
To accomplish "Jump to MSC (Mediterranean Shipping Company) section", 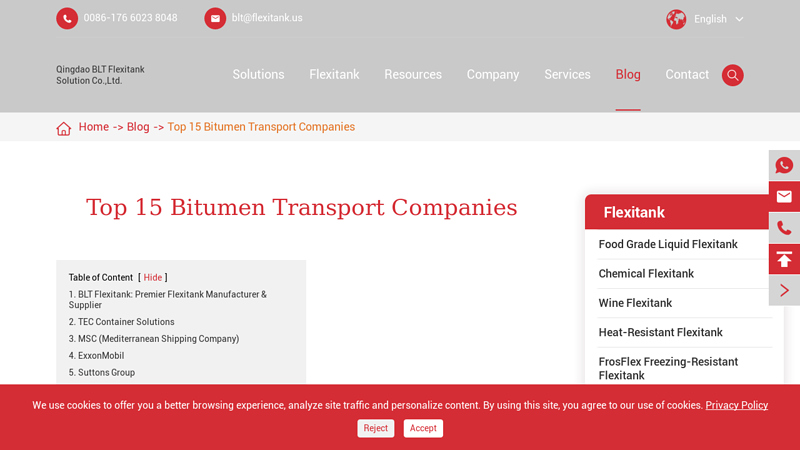I will (154, 339).
